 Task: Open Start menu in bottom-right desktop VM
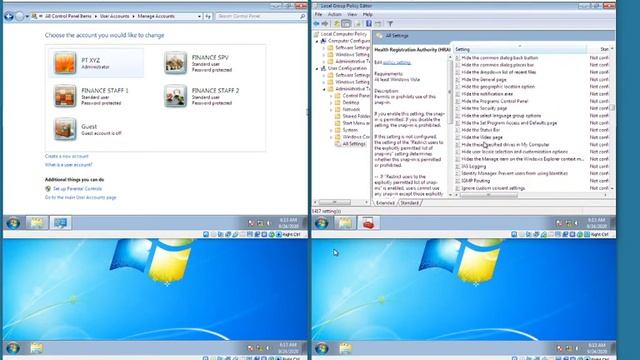pyautogui.click(x=322, y=348)
